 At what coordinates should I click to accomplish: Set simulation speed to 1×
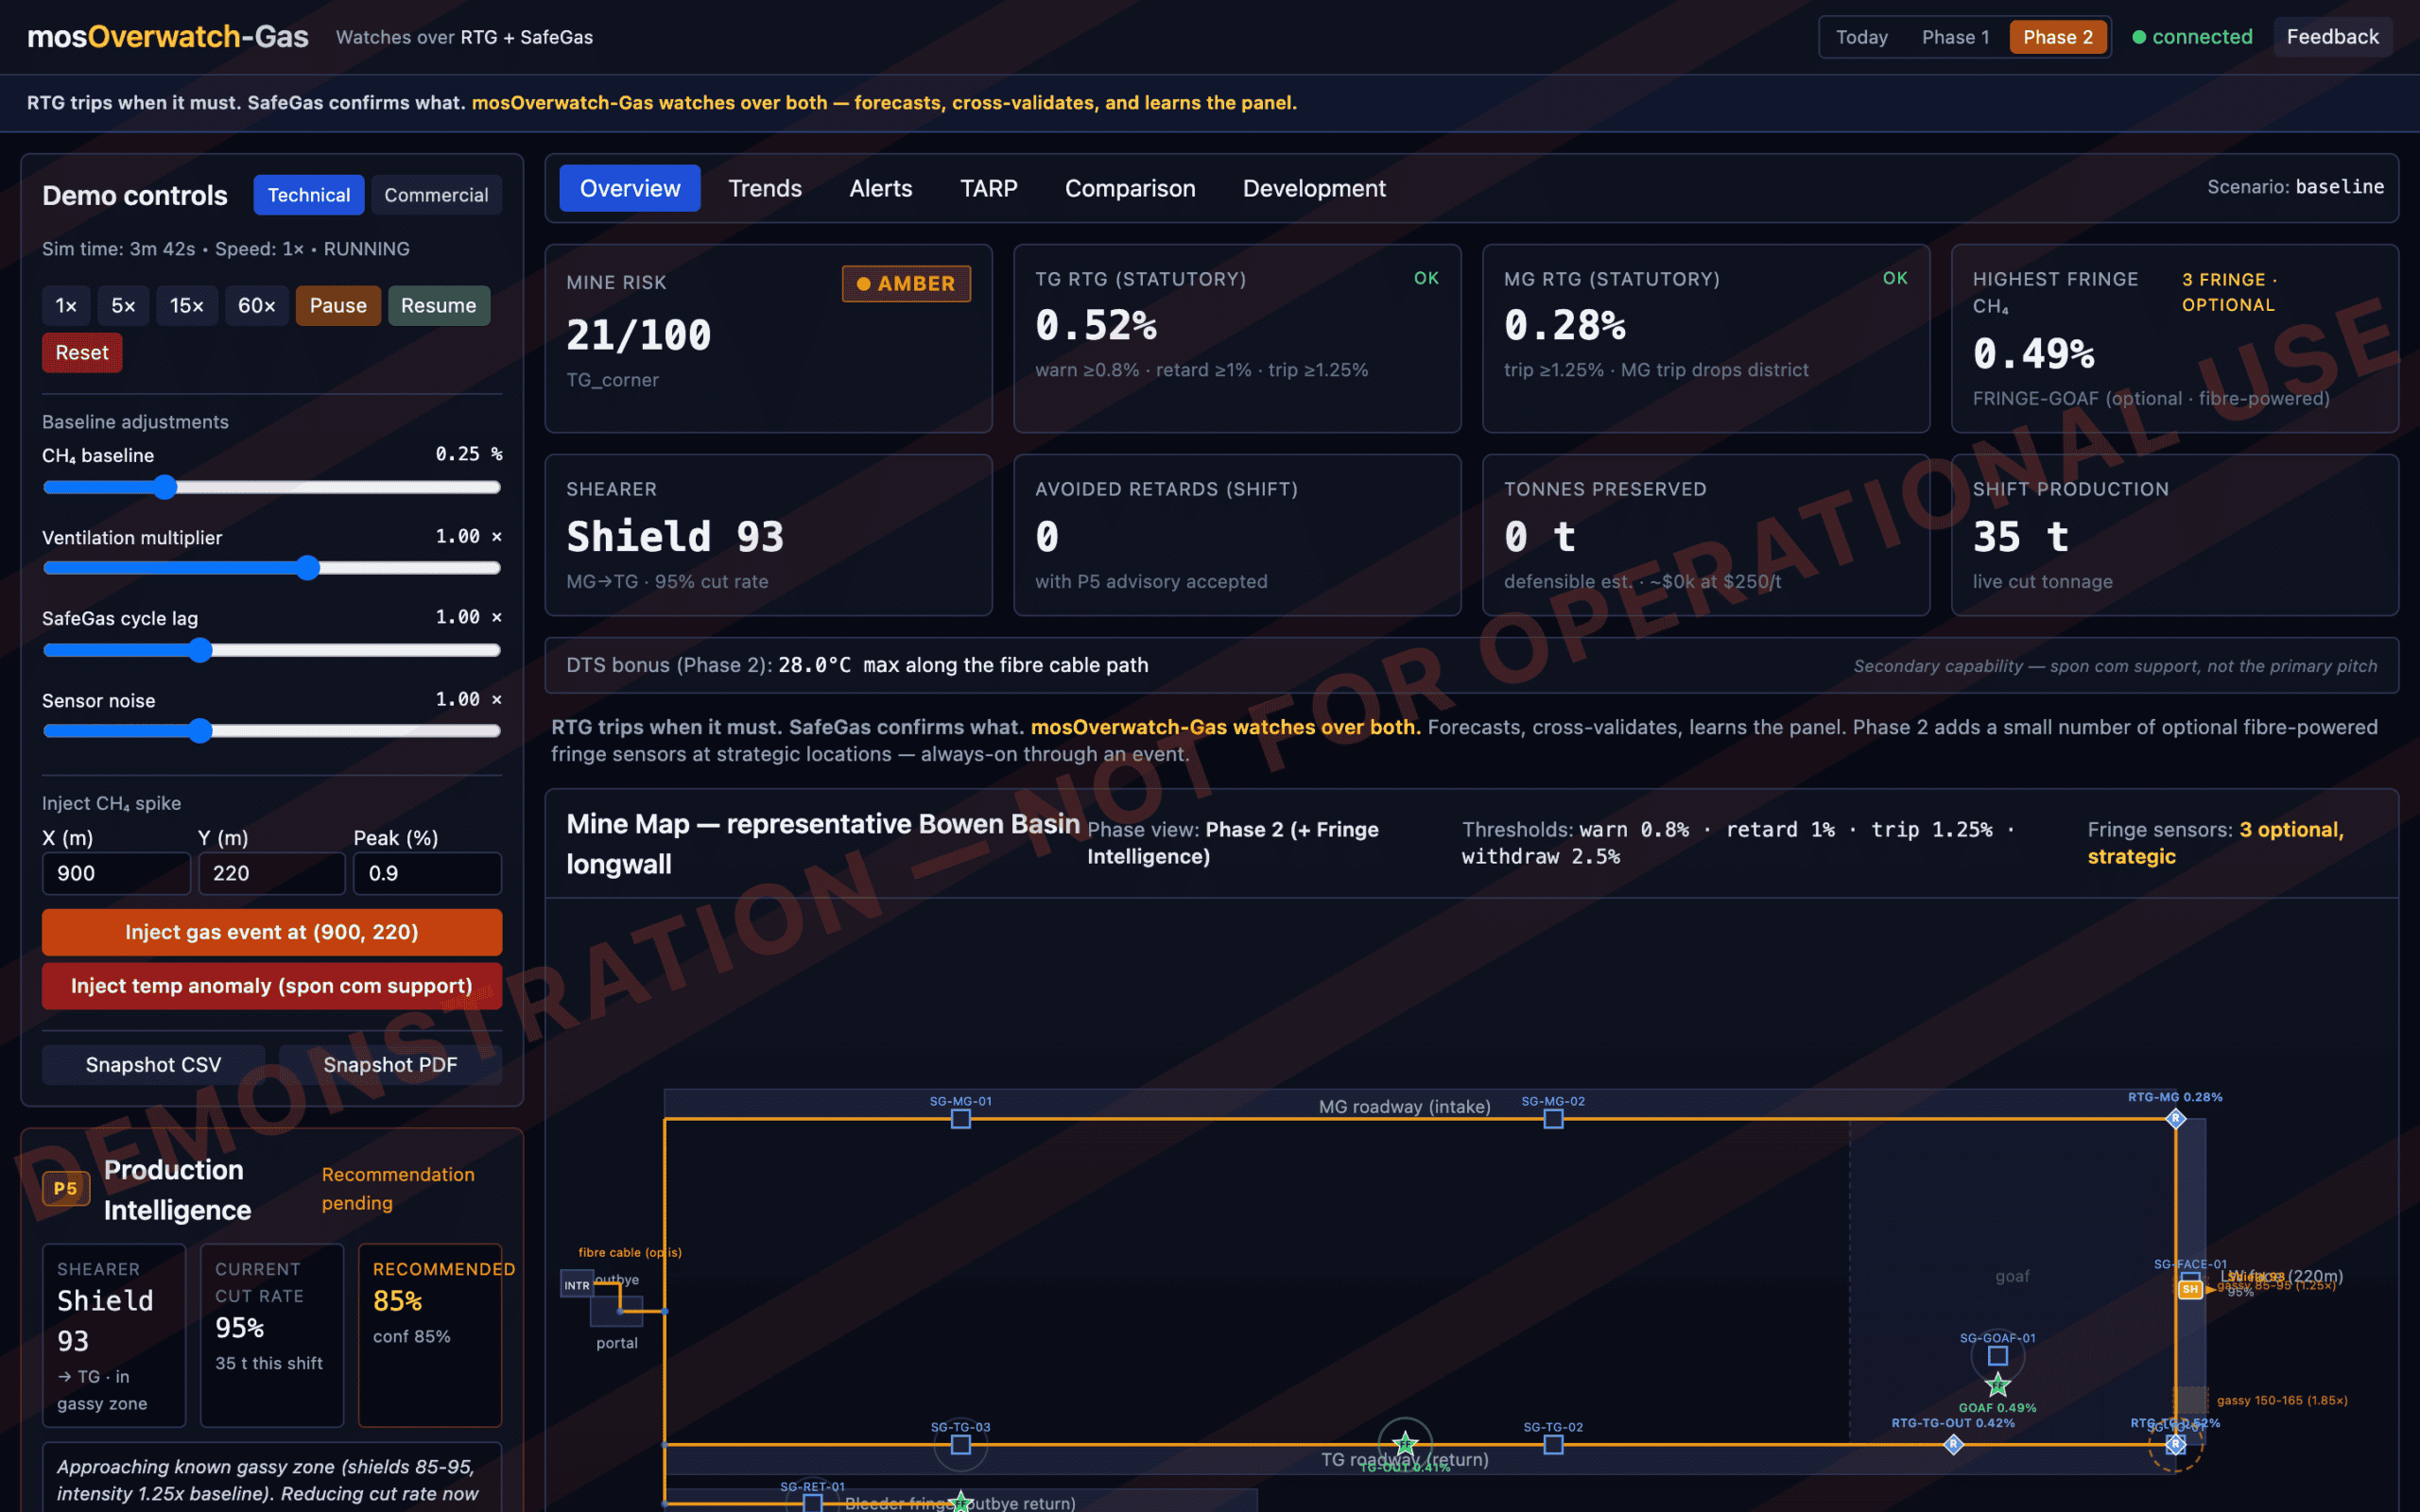[x=66, y=306]
